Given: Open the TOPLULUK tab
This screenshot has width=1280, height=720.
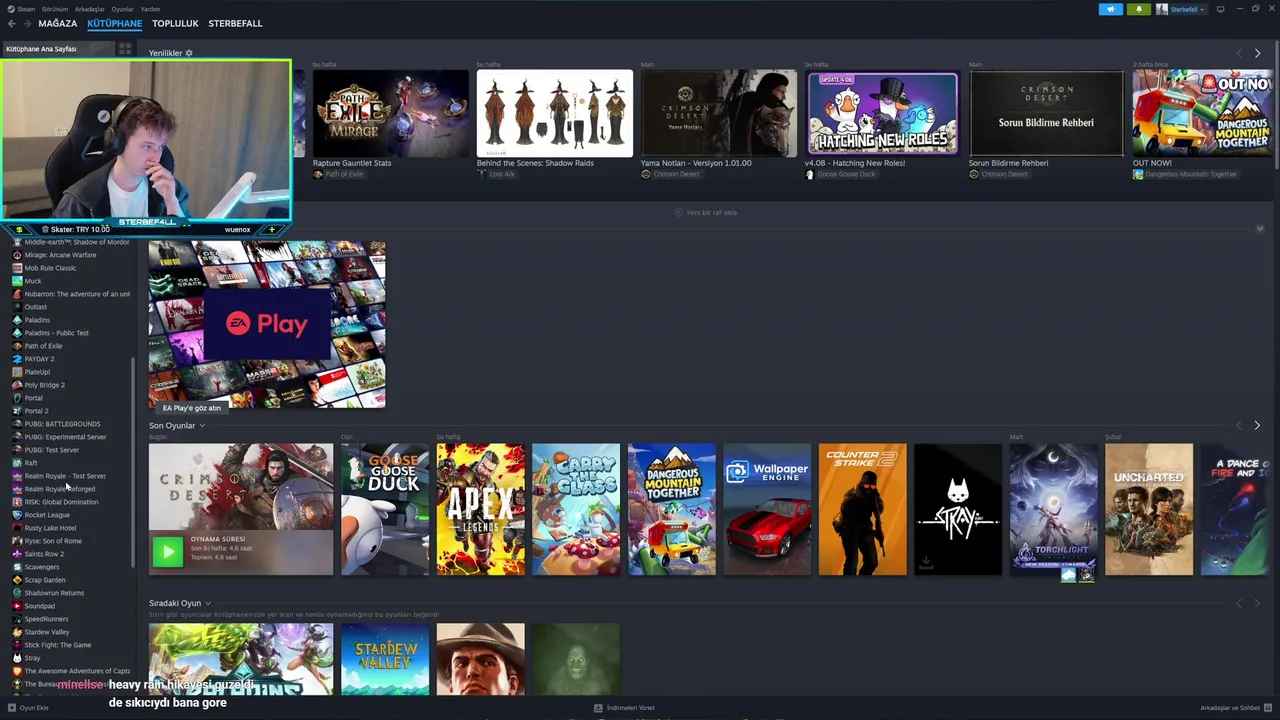Looking at the screenshot, I should (175, 23).
